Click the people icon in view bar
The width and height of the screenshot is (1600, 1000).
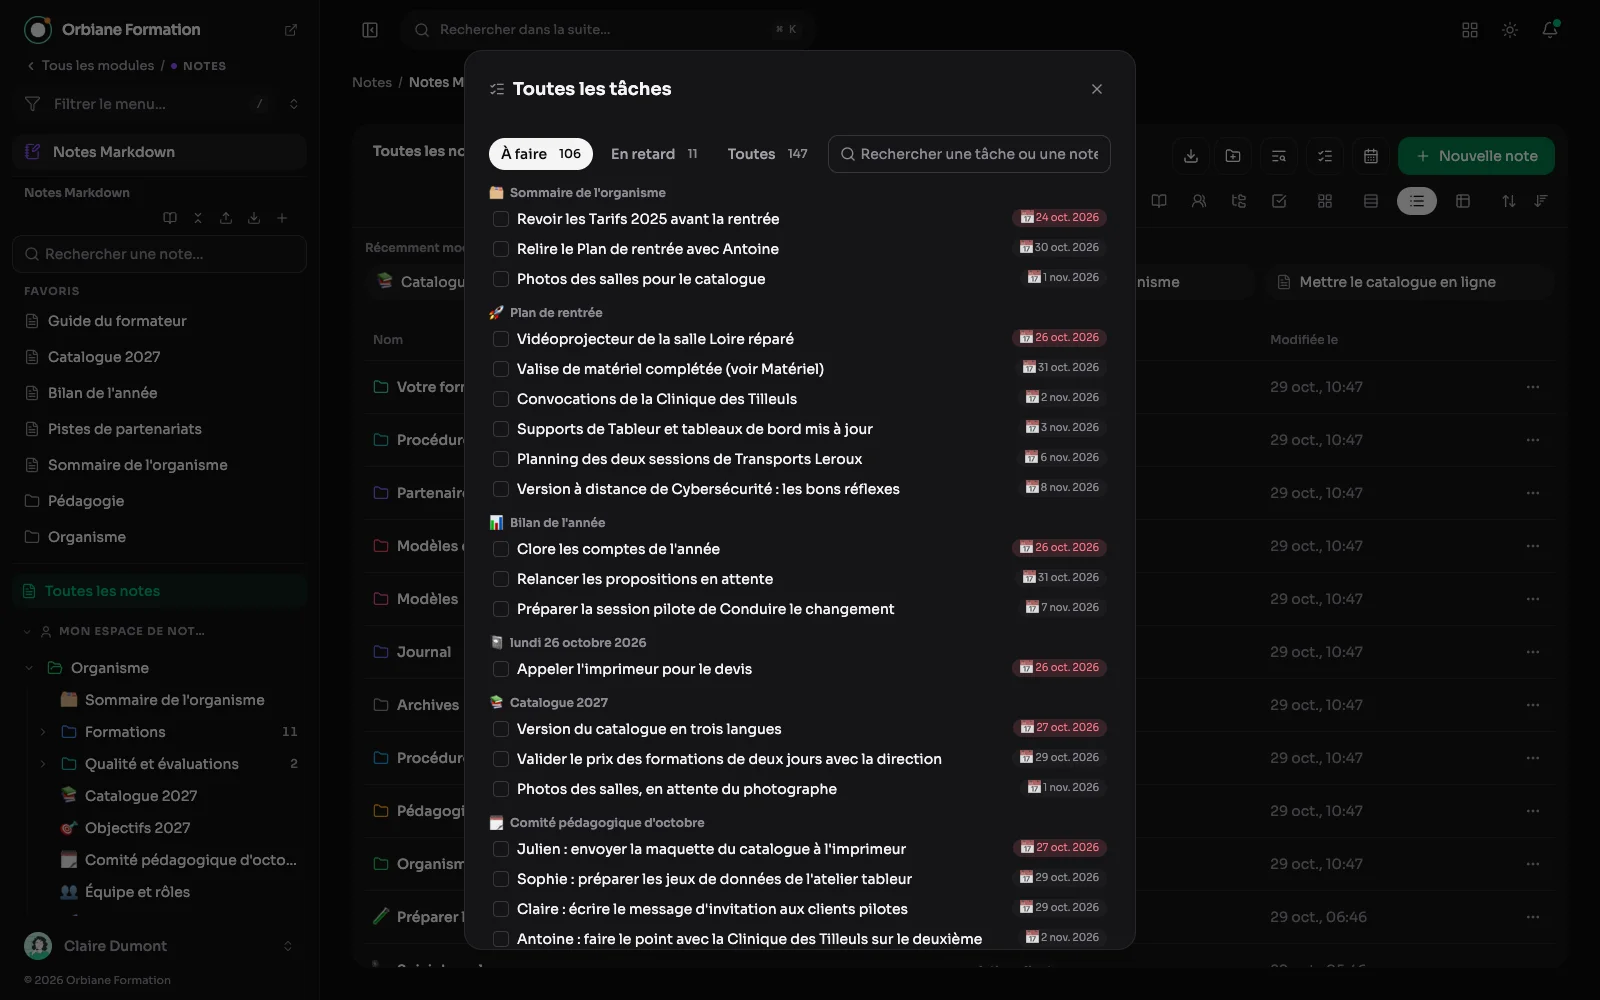click(1199, 201)
